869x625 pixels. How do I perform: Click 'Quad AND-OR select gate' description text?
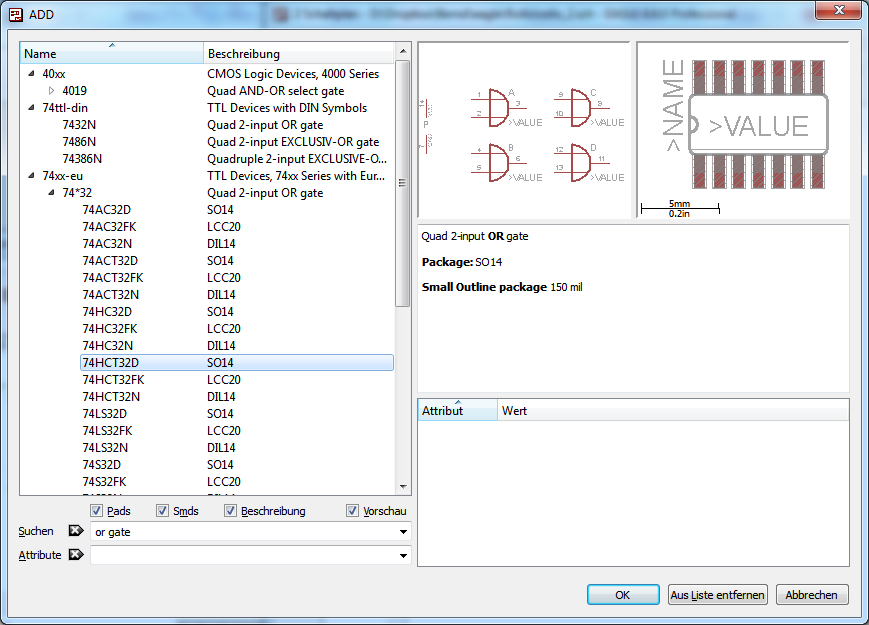pyautogui.click(x=275, y=91)
